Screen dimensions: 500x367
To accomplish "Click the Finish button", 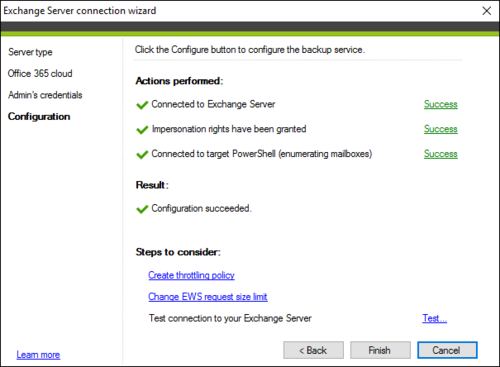I will (380, 350).
